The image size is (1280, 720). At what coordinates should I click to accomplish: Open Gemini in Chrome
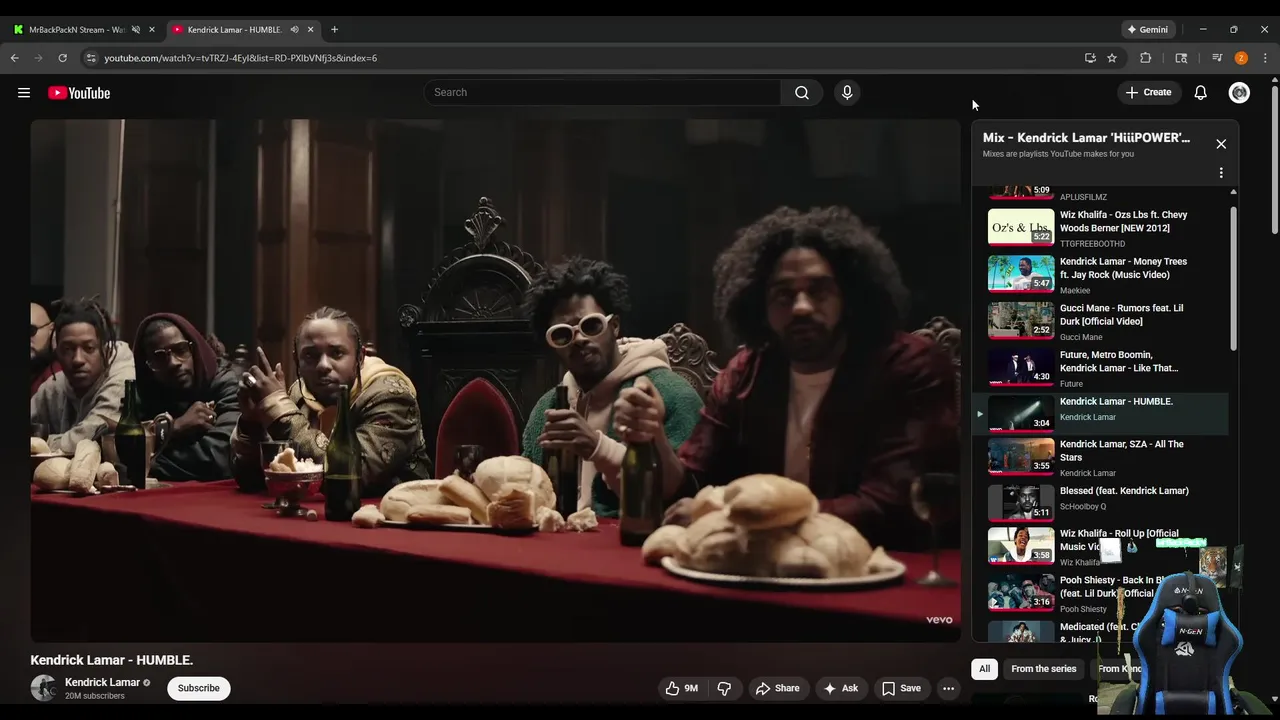[x=1148, y=29]
